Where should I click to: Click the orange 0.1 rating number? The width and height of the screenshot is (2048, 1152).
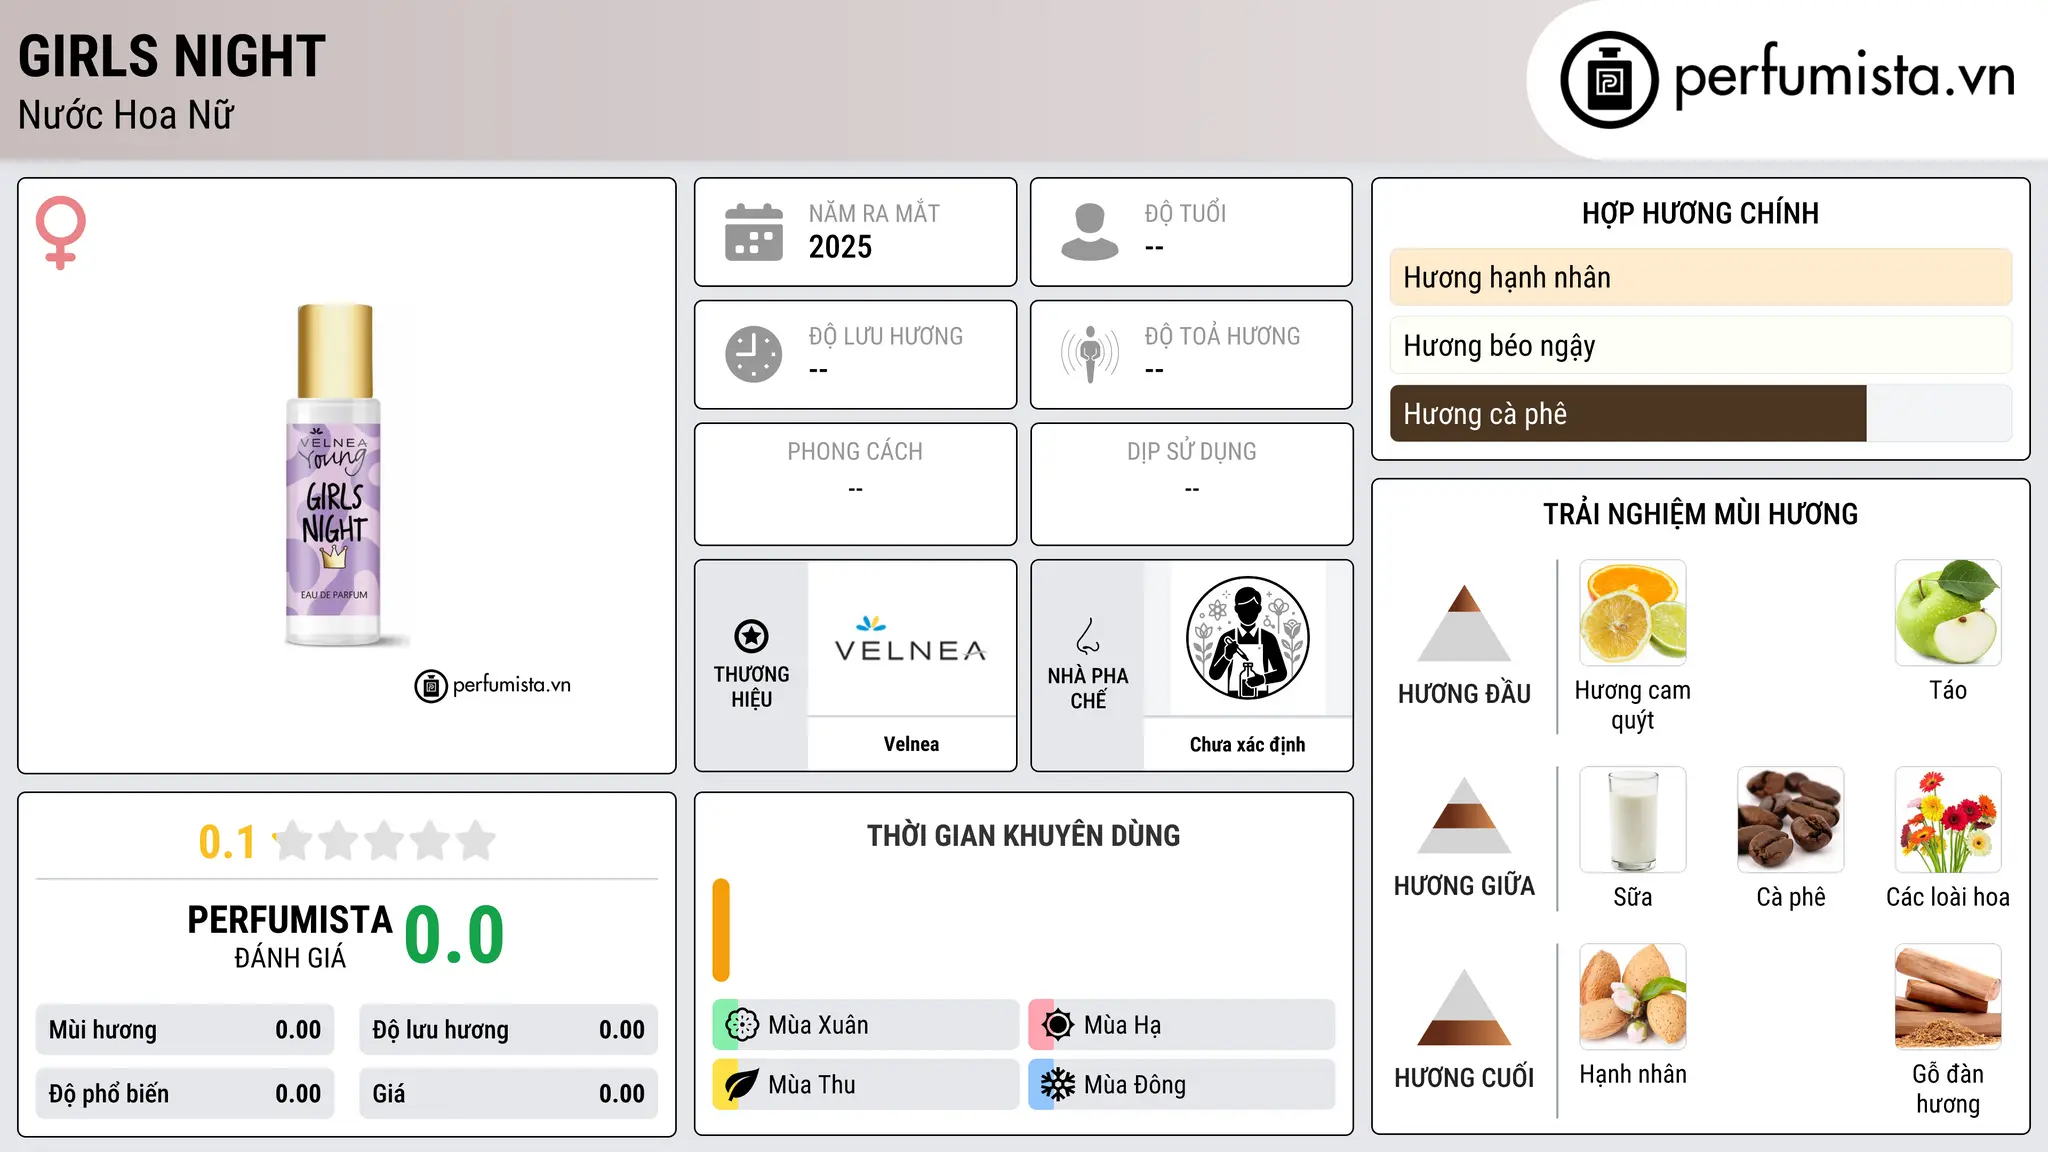[x=227, y=842]
